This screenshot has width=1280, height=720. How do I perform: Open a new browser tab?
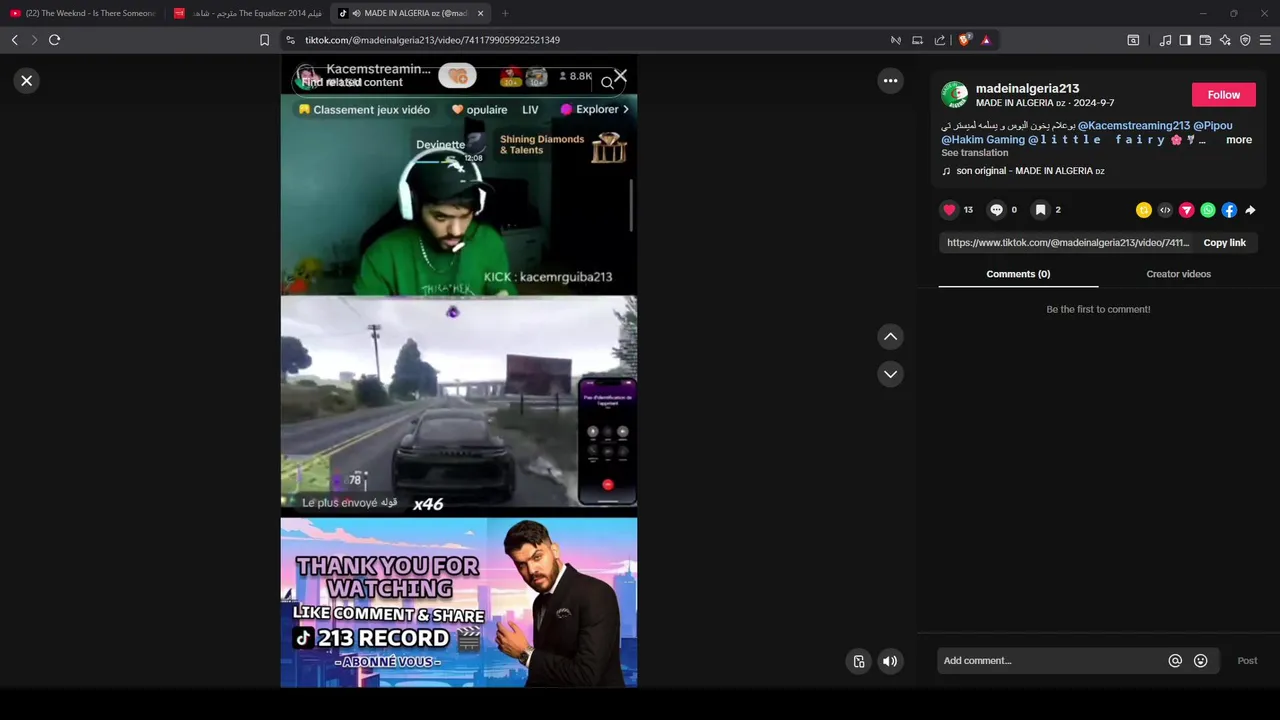(505, 13)
